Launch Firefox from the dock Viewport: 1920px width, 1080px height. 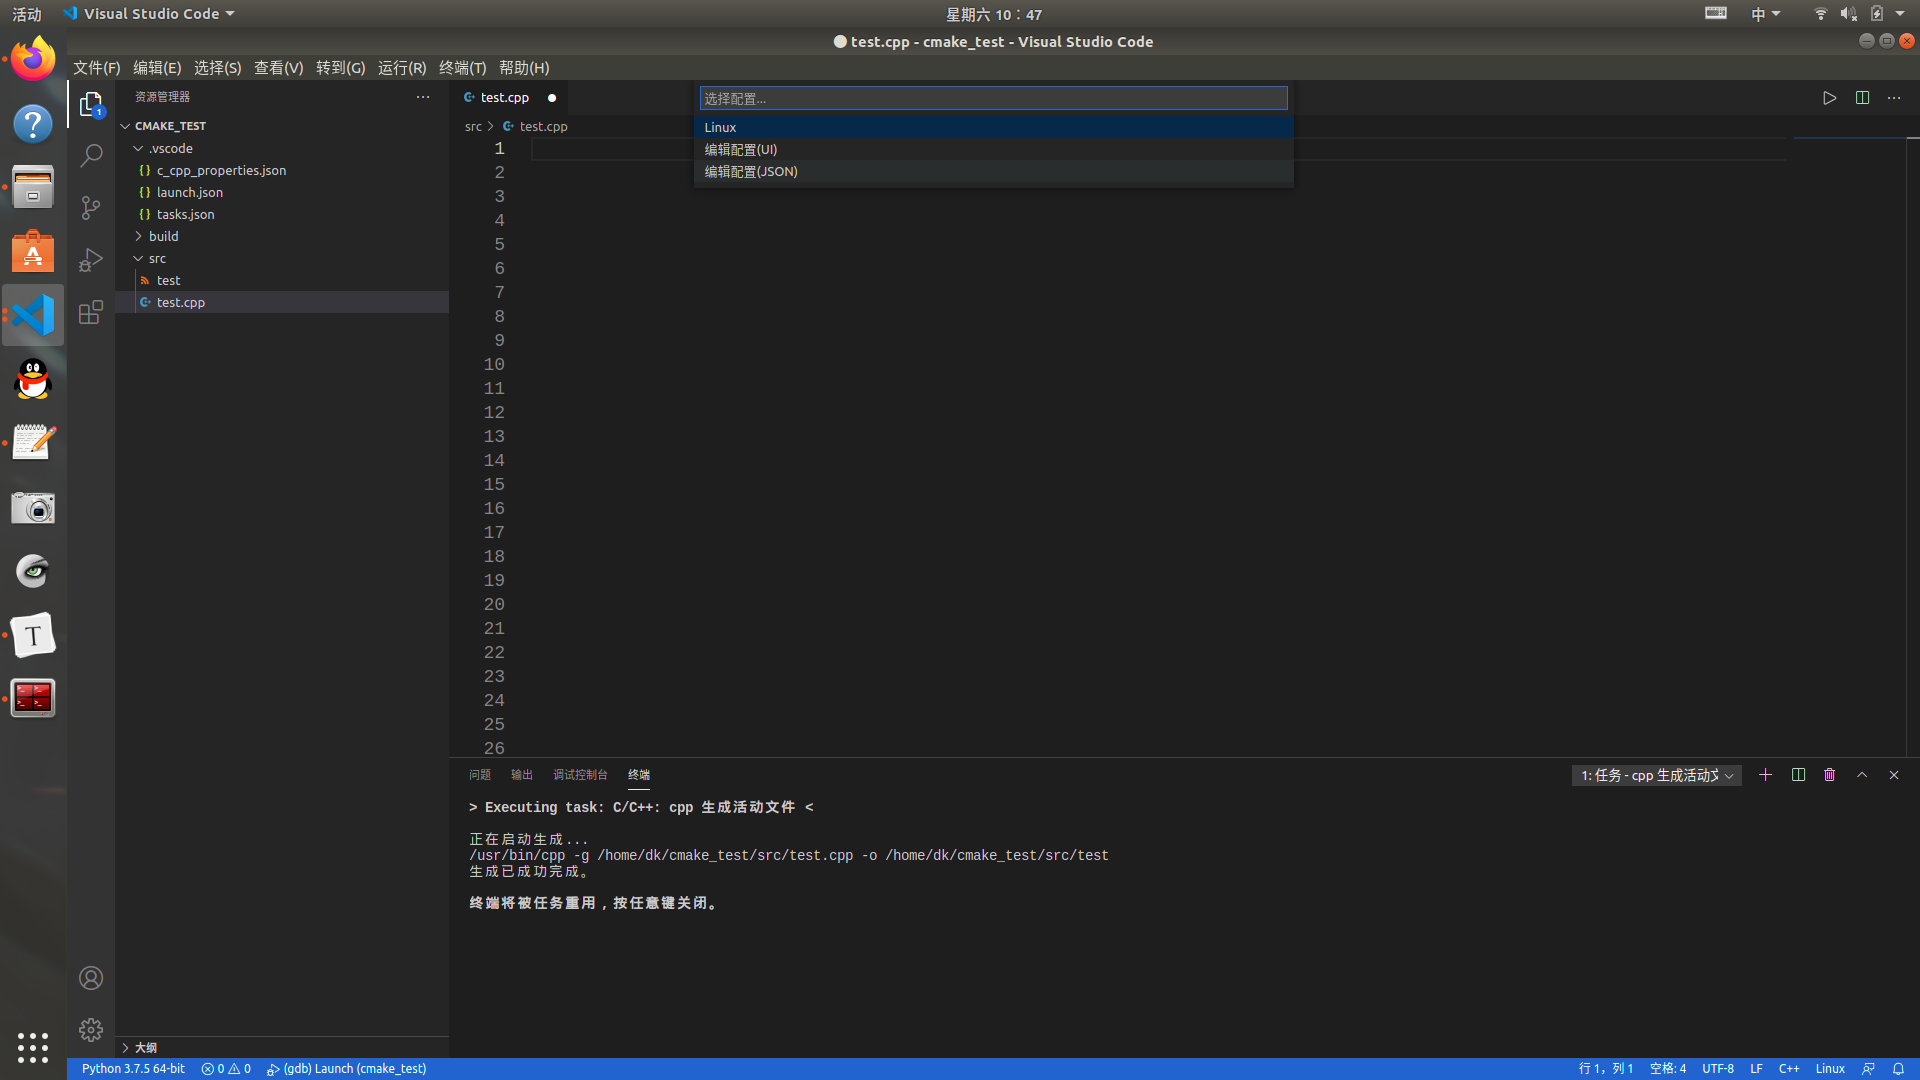33,60
